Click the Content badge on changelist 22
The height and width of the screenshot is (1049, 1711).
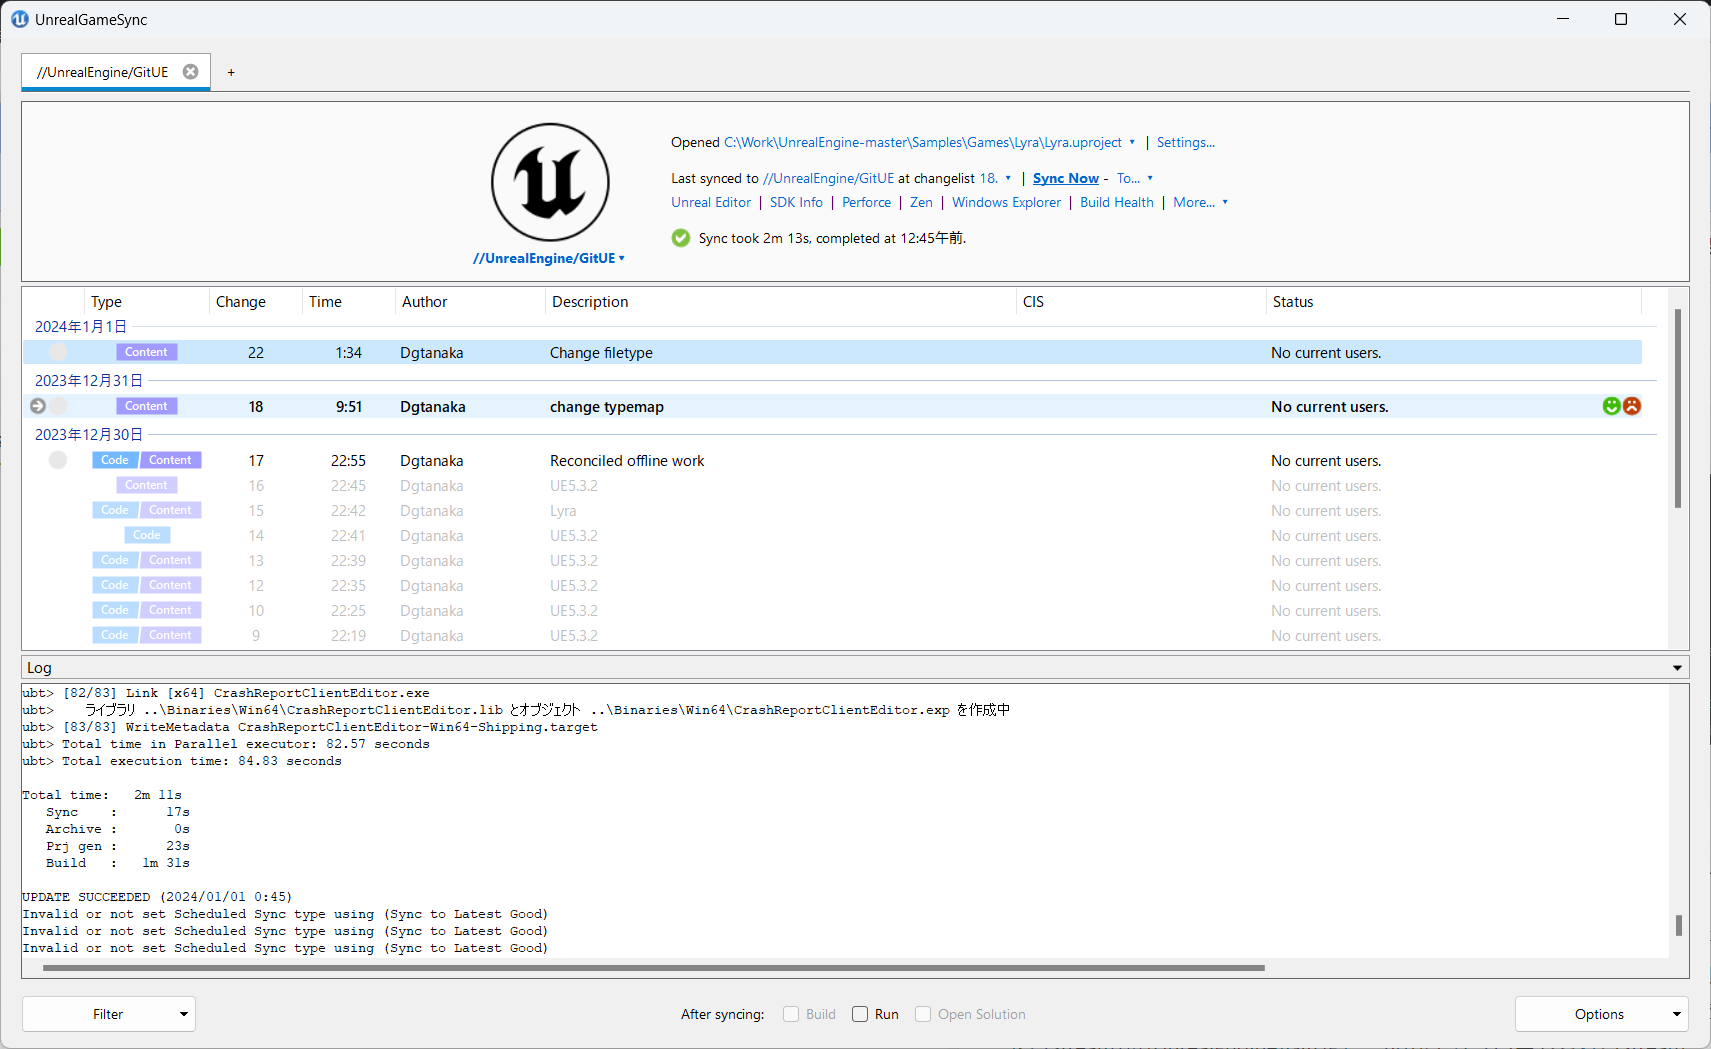point(146,352)
